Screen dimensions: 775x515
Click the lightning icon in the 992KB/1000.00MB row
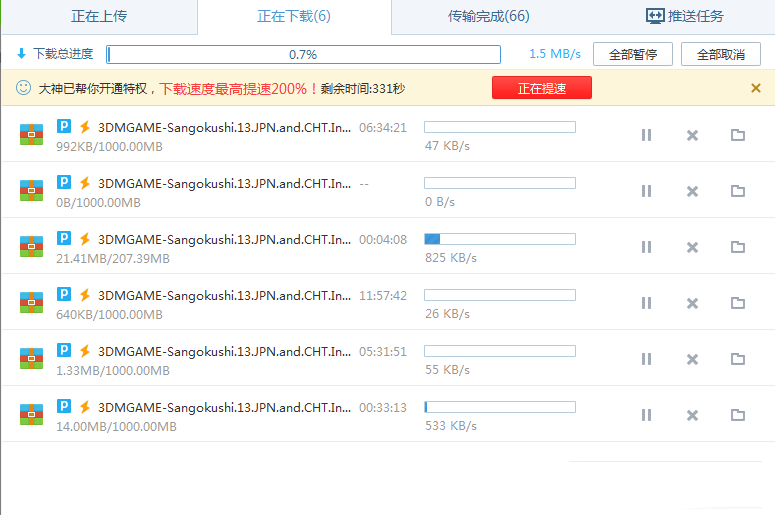85,127
